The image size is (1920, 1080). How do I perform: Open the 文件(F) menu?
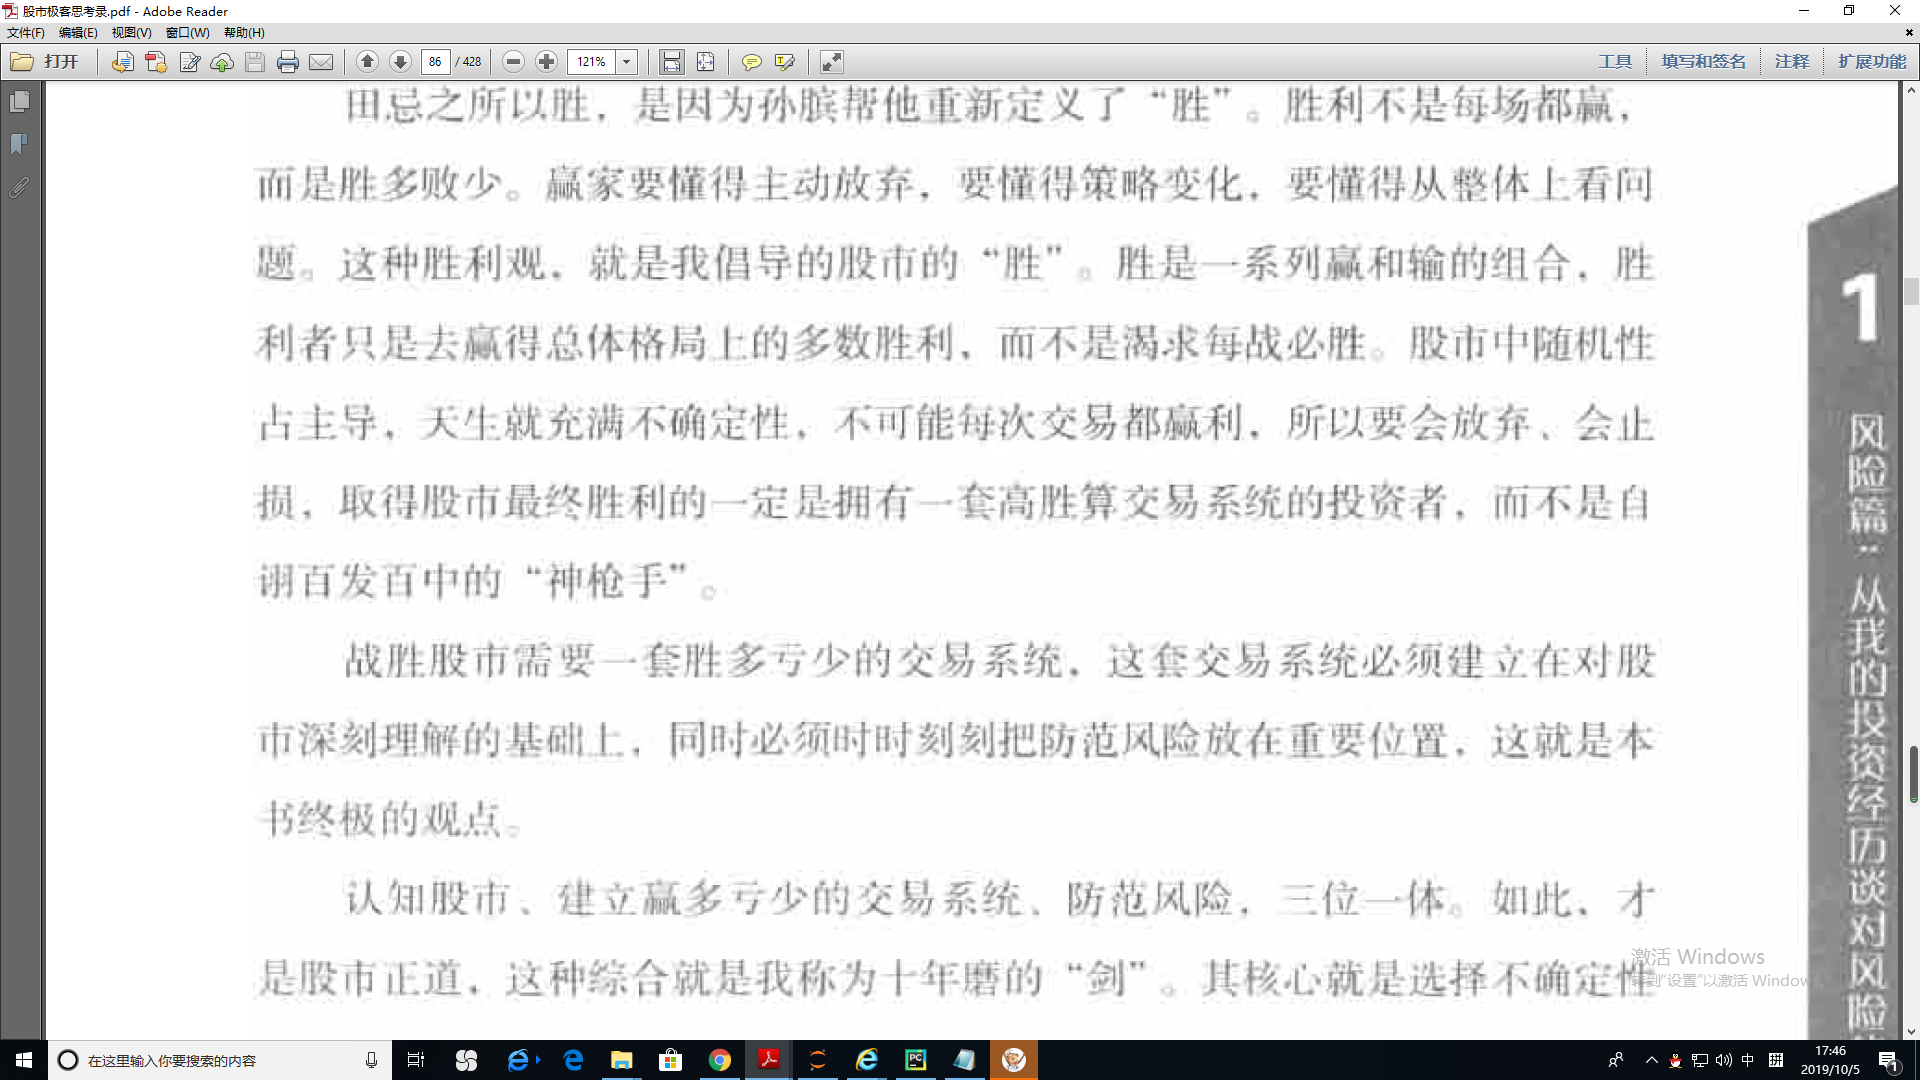(x=26, y=33)
